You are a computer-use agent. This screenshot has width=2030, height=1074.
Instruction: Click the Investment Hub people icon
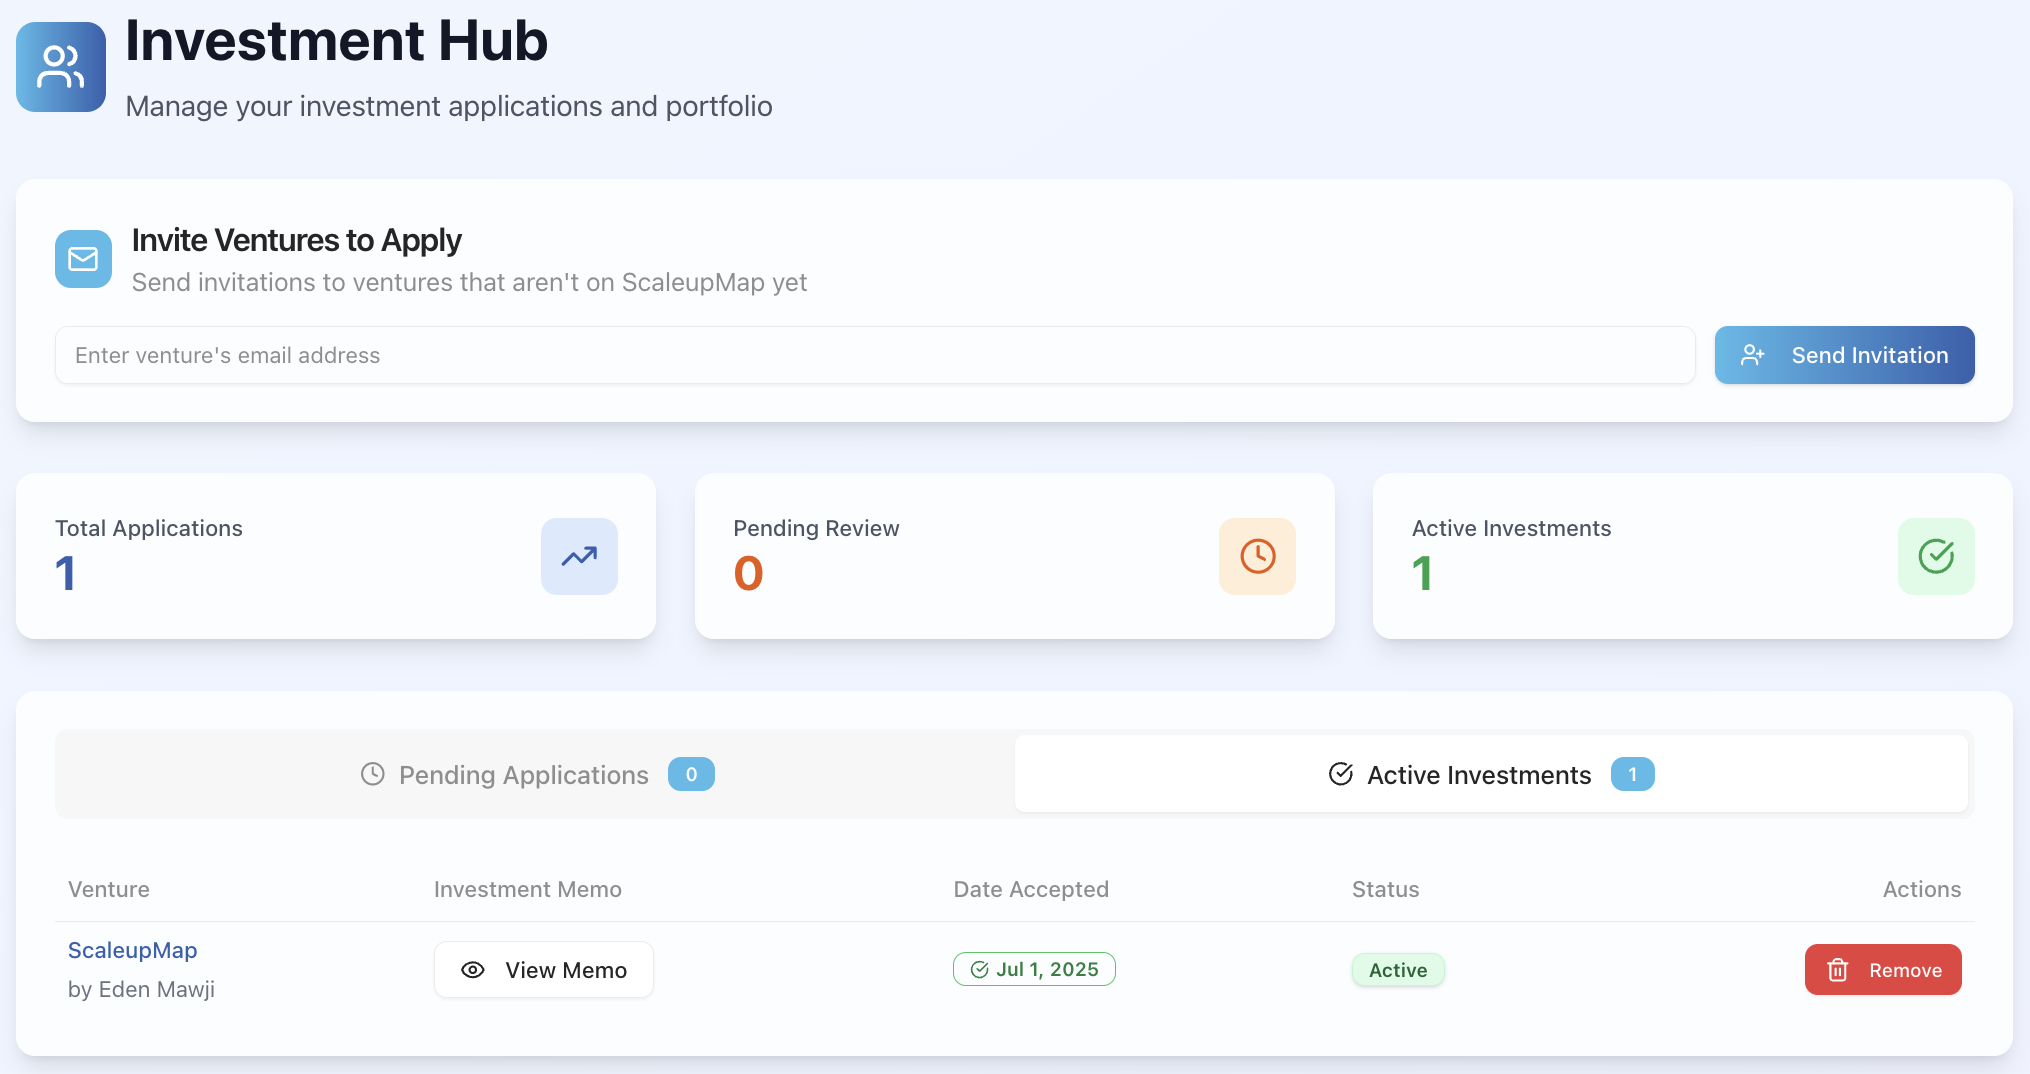[60, 66]
